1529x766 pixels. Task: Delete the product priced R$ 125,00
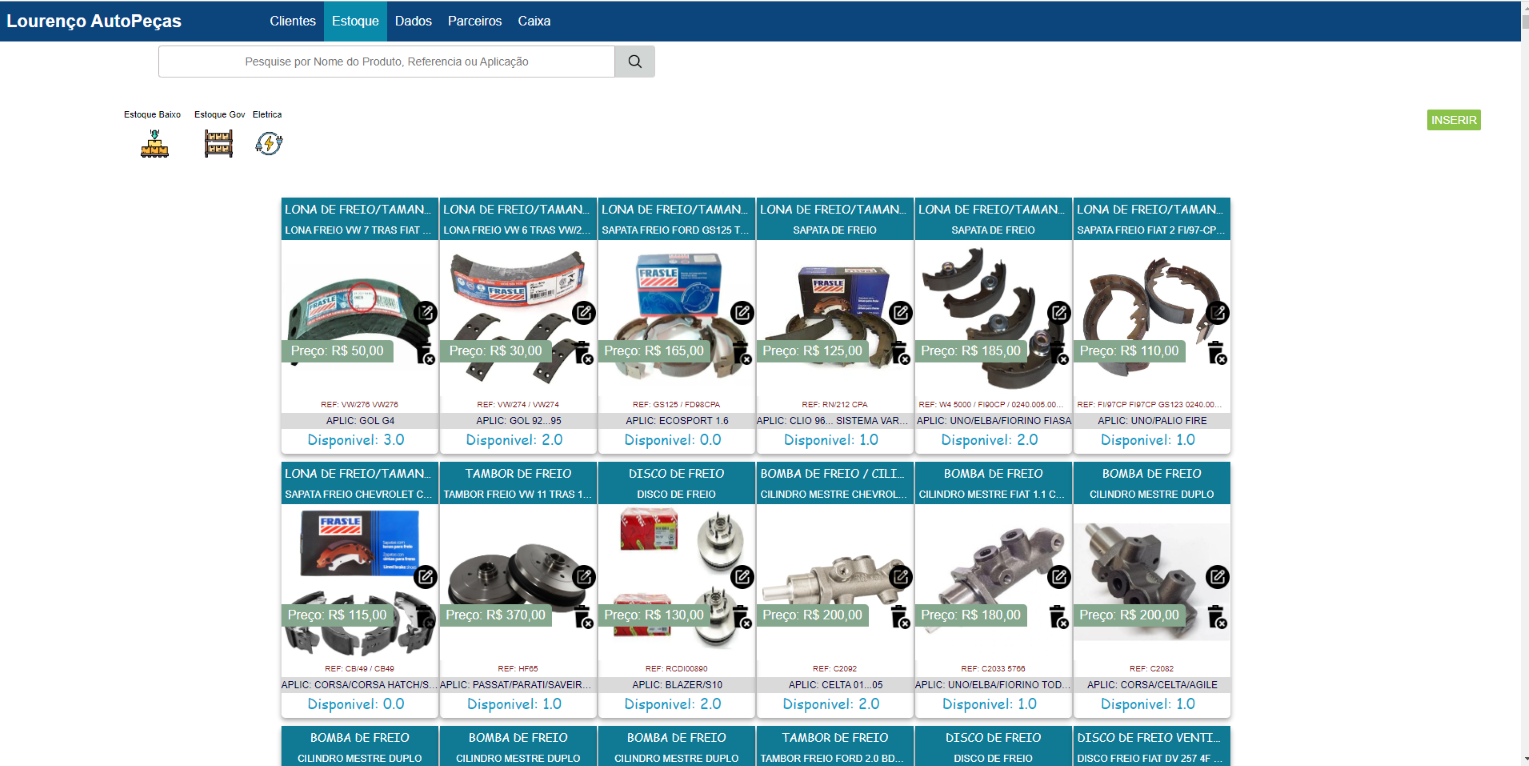(900, 352)
